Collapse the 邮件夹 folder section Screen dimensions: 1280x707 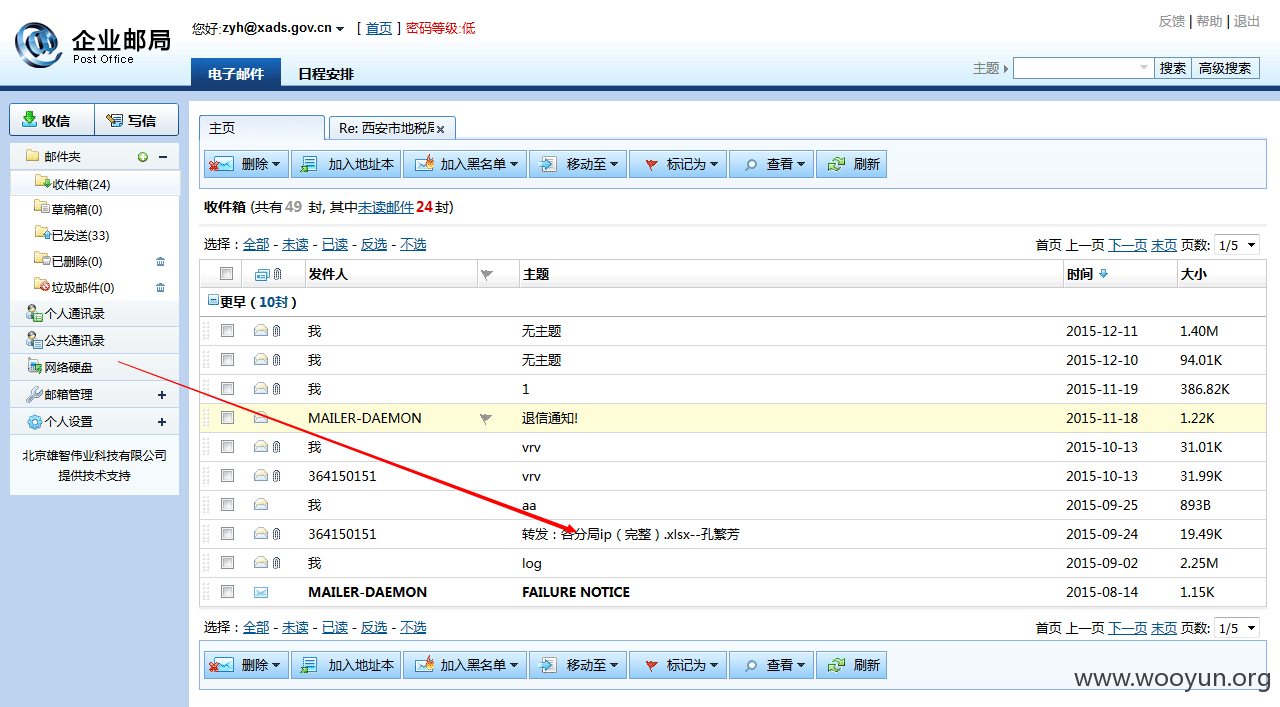coord(162,157)
